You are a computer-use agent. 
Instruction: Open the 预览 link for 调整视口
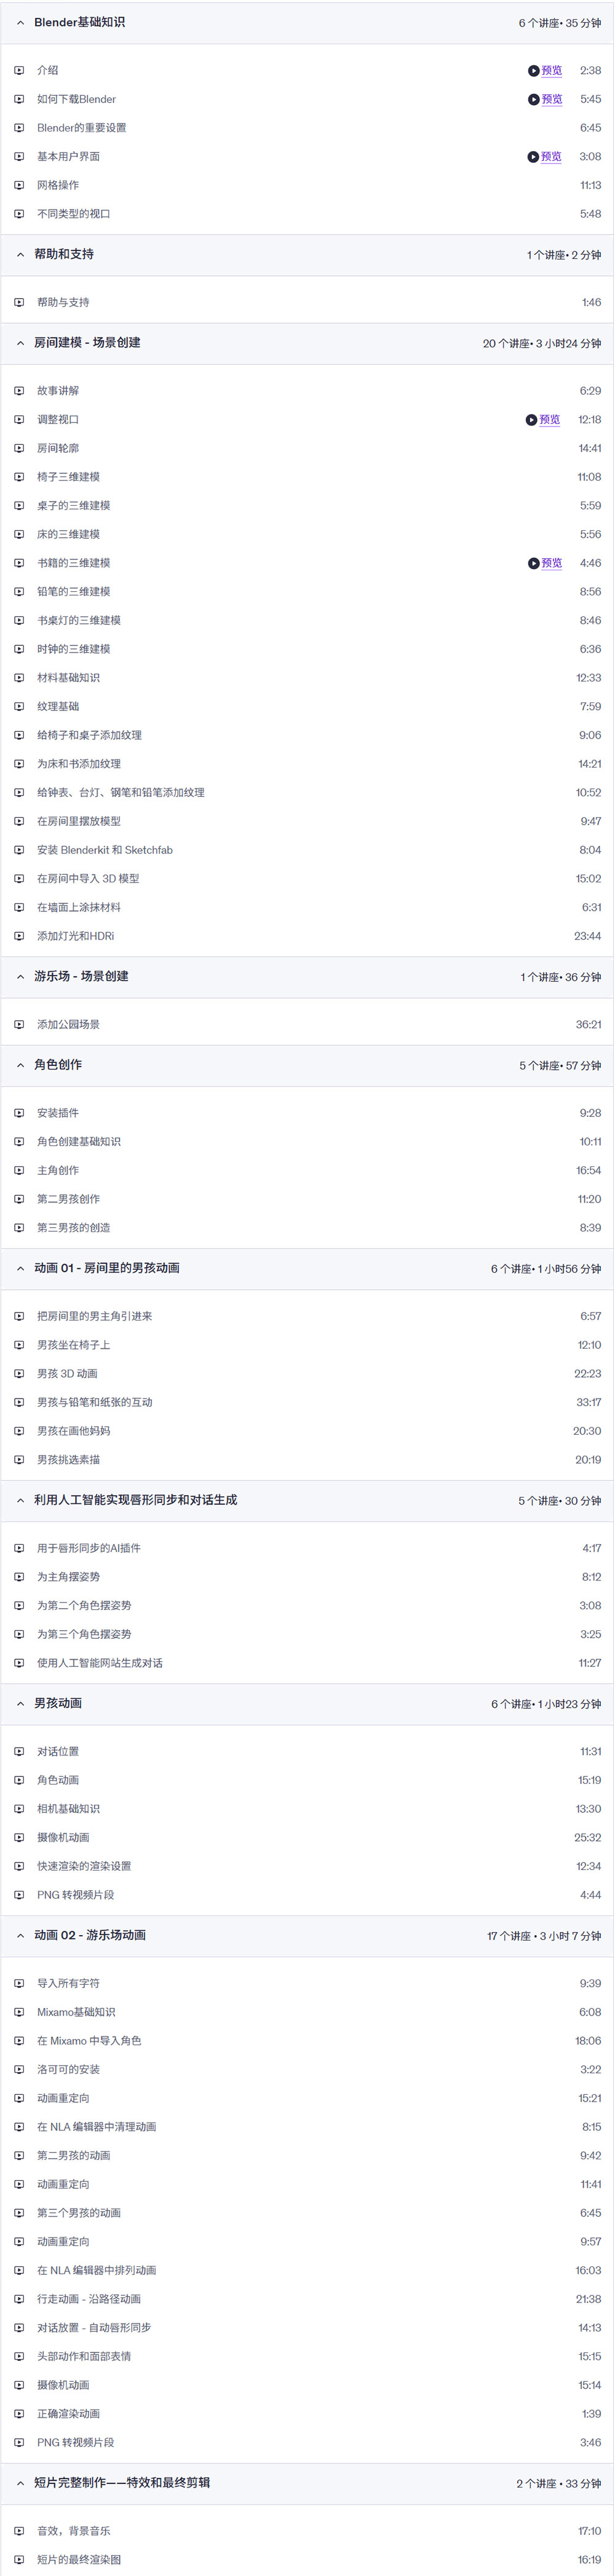(x=549, y=420)
